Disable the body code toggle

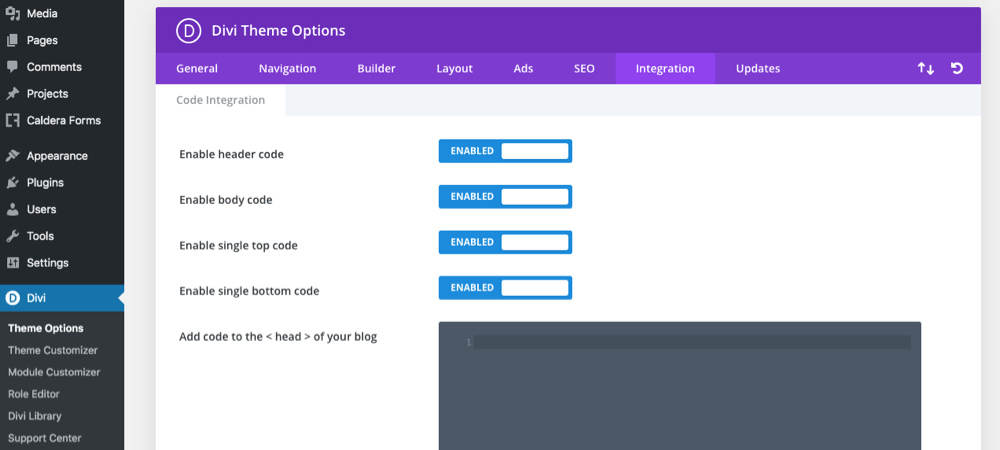(x=505, y=196)
